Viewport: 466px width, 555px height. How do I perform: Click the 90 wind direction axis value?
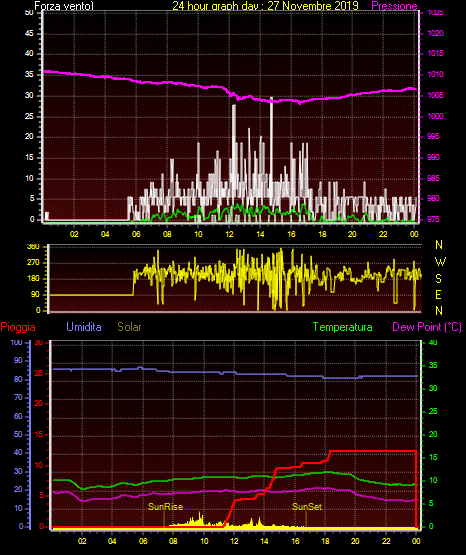tap(35, 294)
